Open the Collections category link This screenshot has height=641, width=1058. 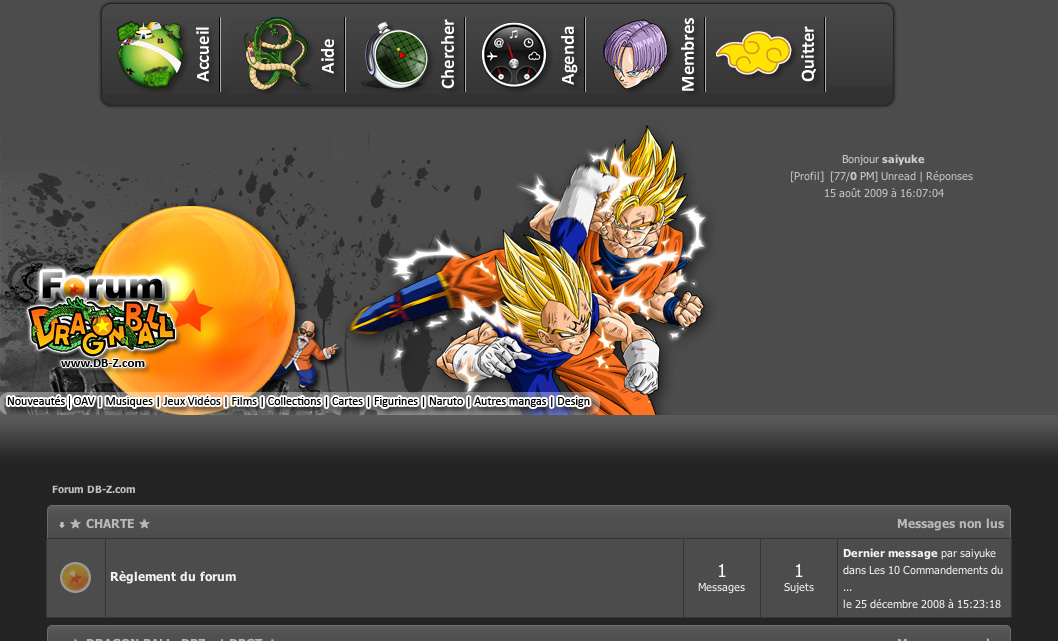tap(294, 401)
